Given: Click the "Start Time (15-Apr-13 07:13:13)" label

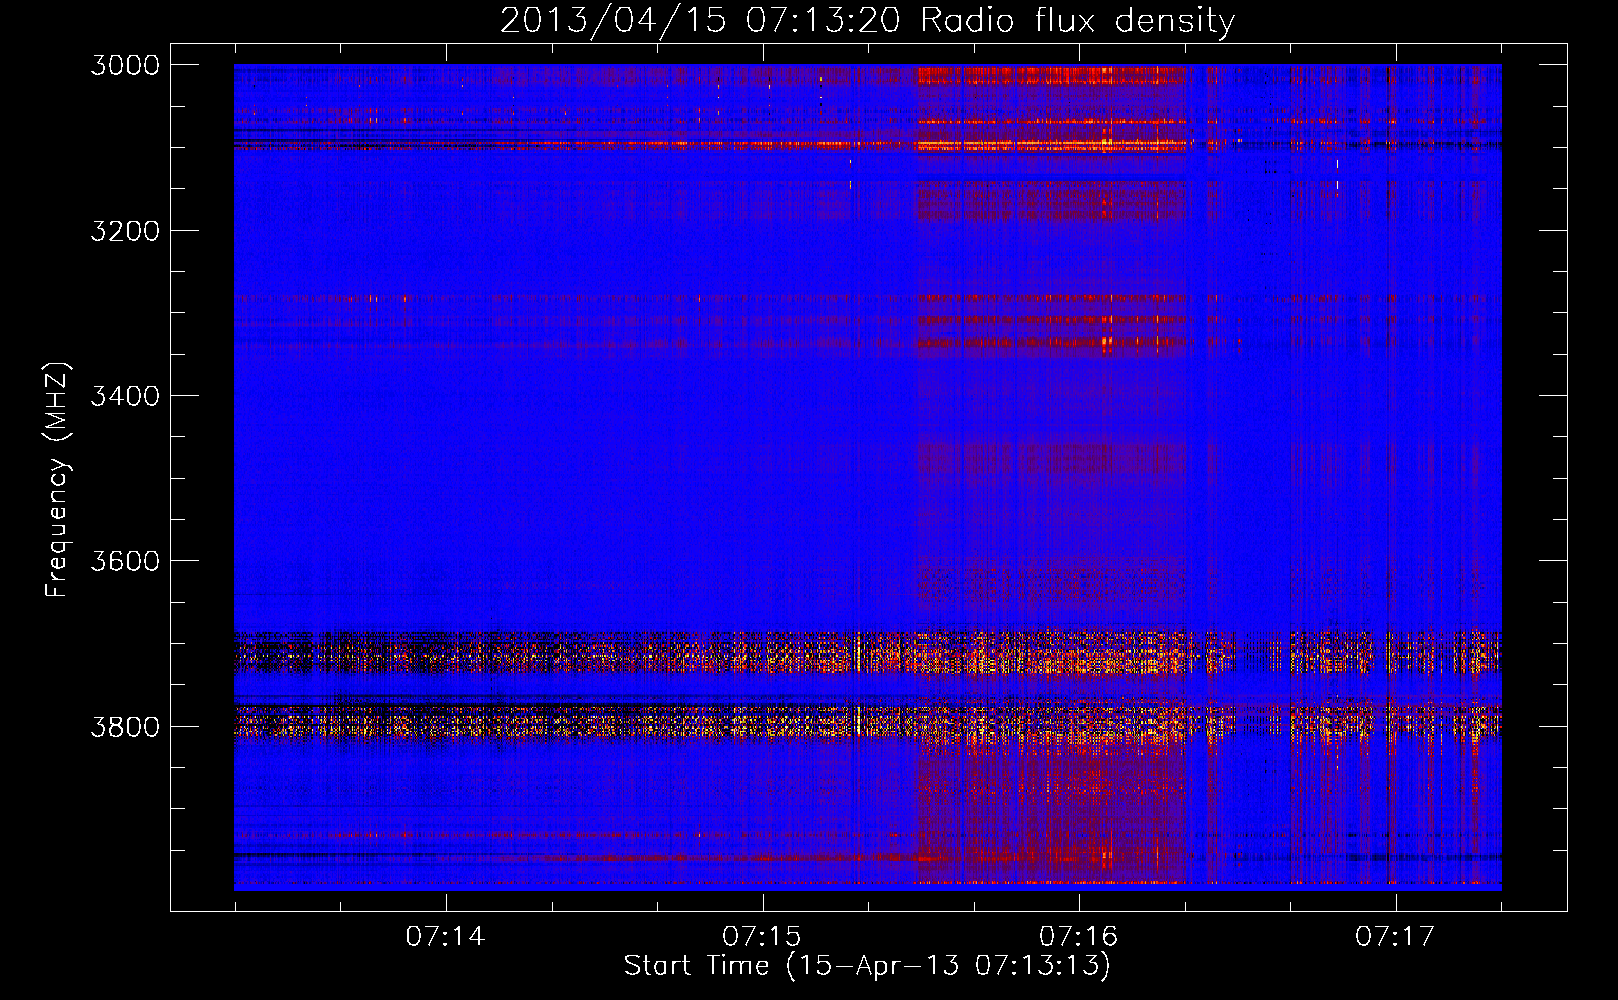Looking at the screenshot, I should coord(867,966).
